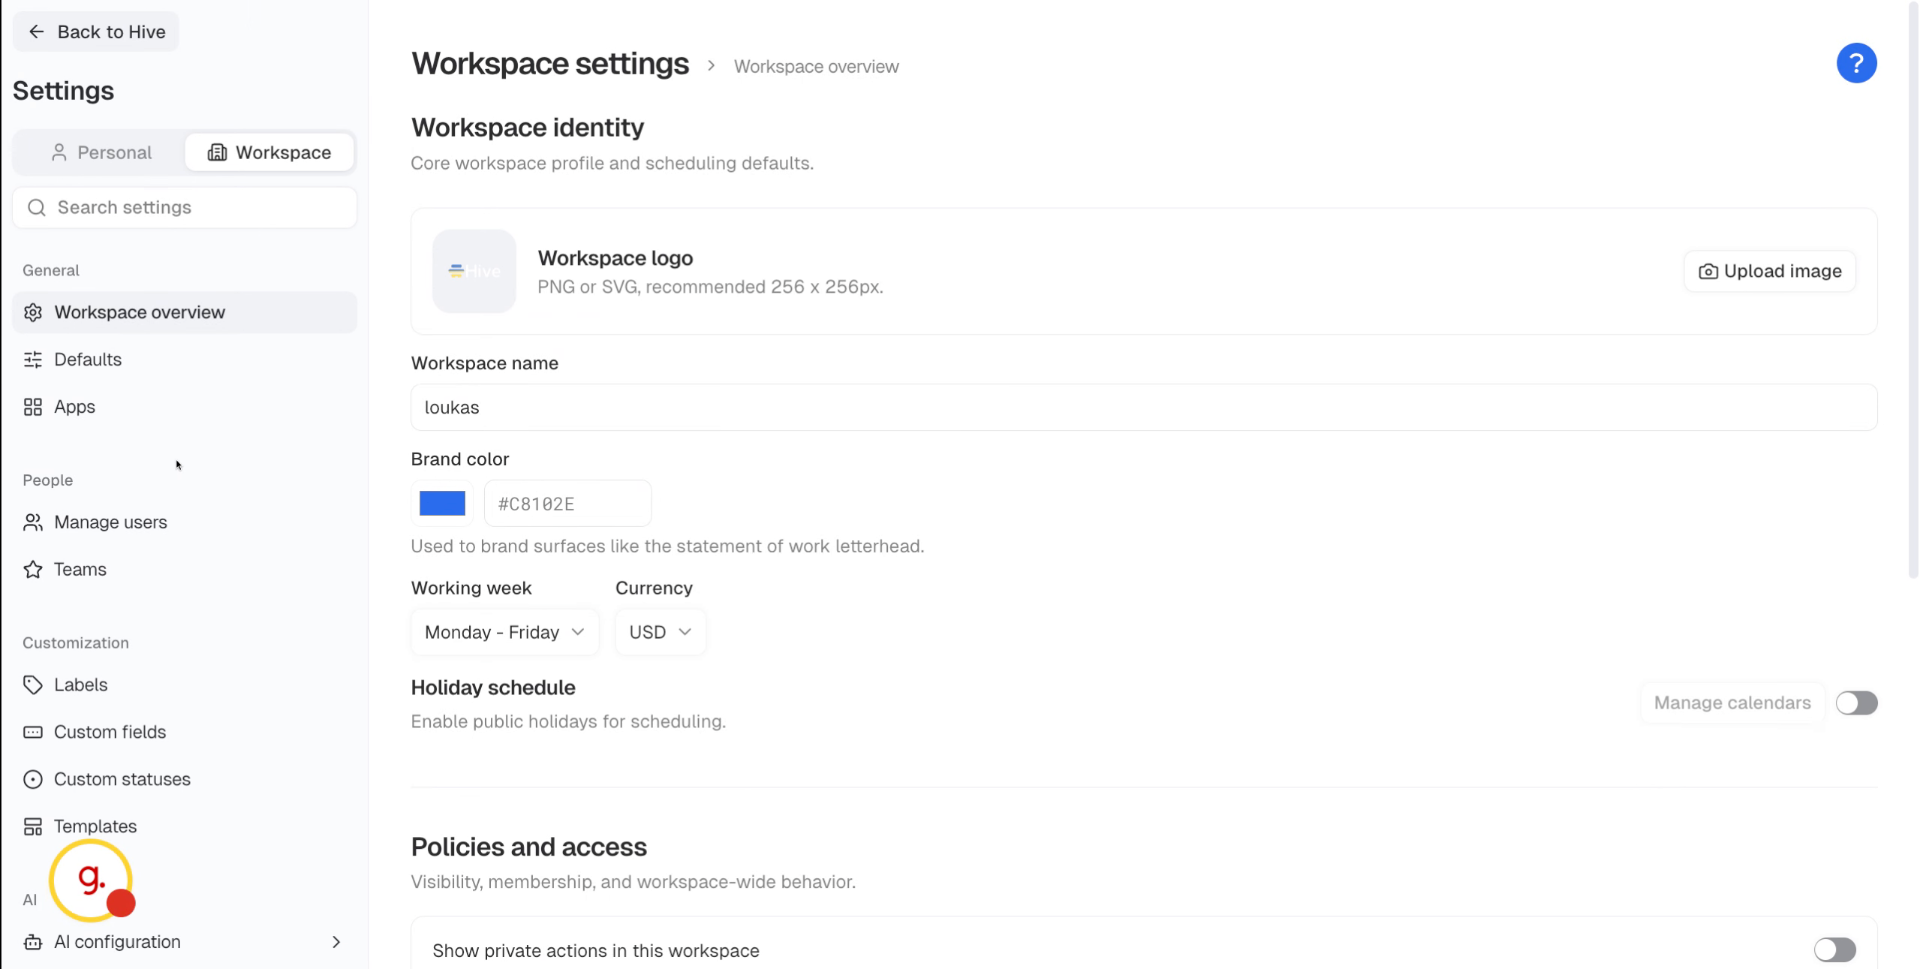Click the Workspace overview gear icon
The image size is (1920, 969).
(x=33, y=313)
